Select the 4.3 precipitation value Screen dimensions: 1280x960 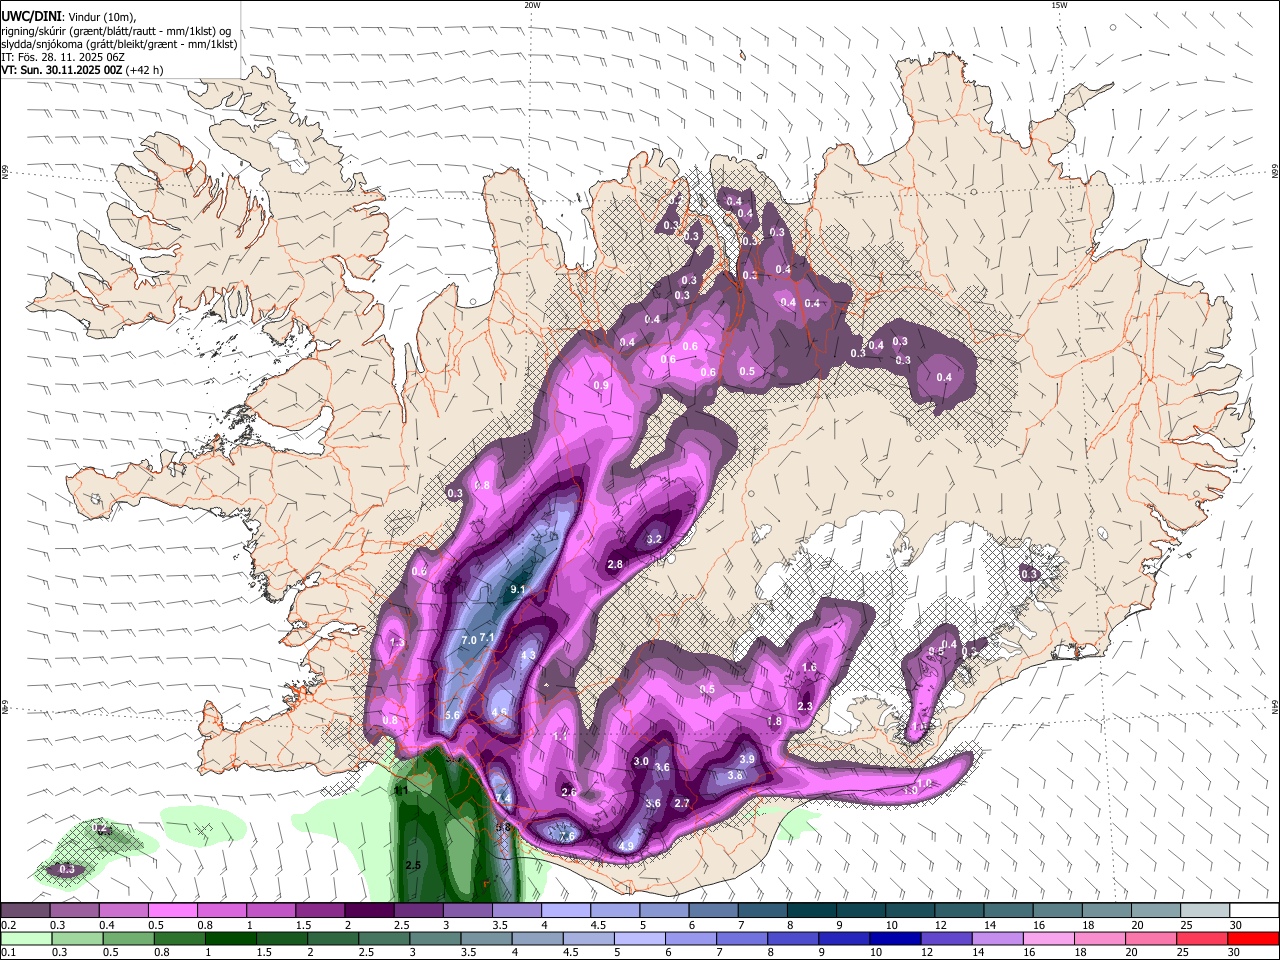pos(529,655)
